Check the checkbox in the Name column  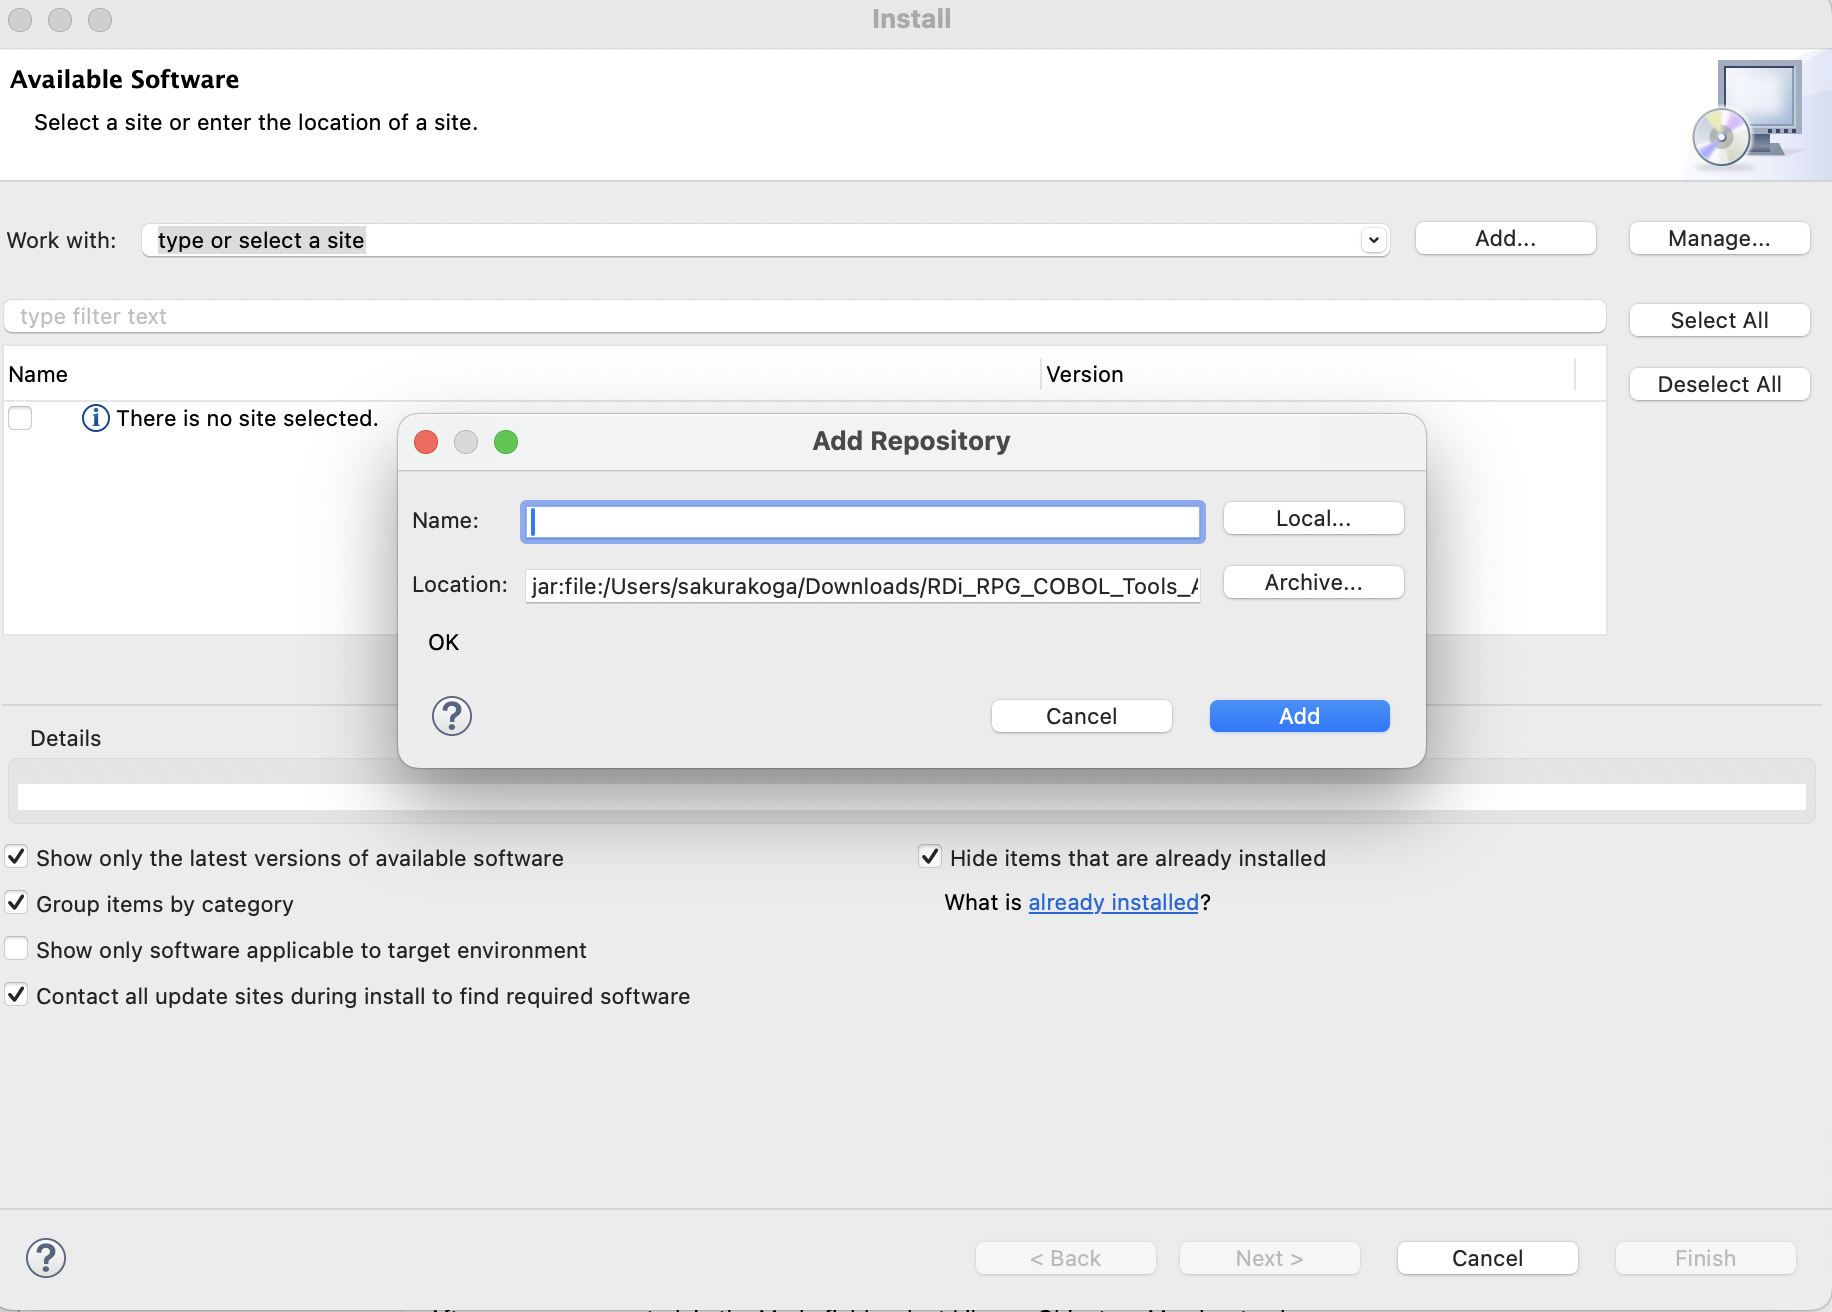pos(20,418)
